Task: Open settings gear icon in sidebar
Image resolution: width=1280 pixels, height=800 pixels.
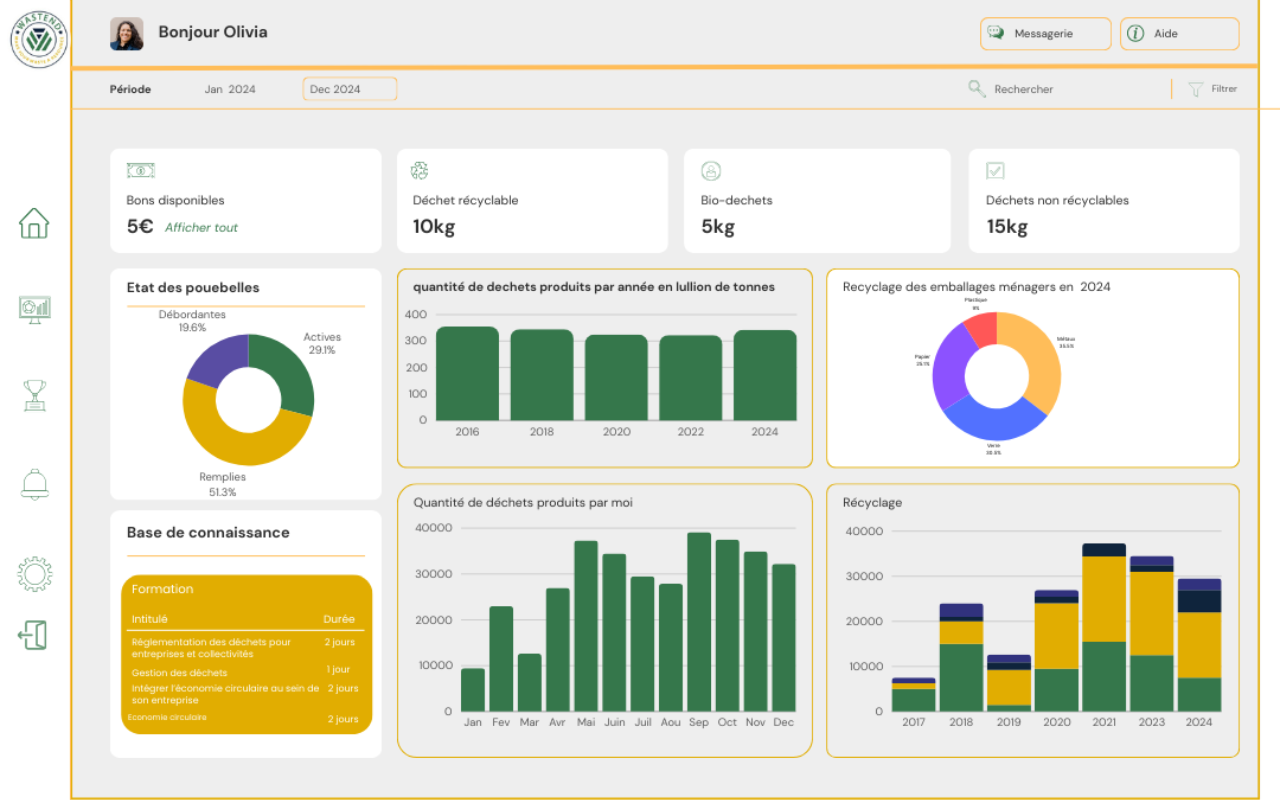Action: (x=34, y=573)
